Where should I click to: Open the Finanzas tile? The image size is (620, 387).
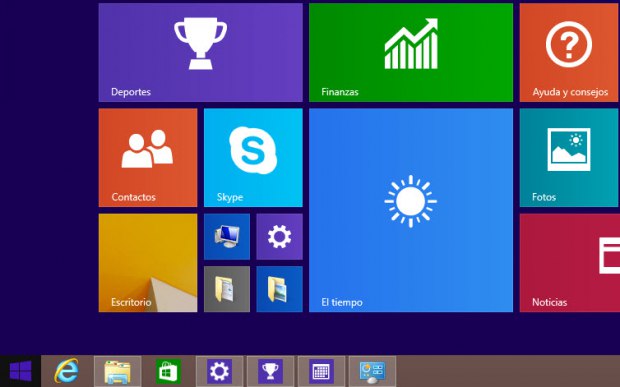coord(411,53)
